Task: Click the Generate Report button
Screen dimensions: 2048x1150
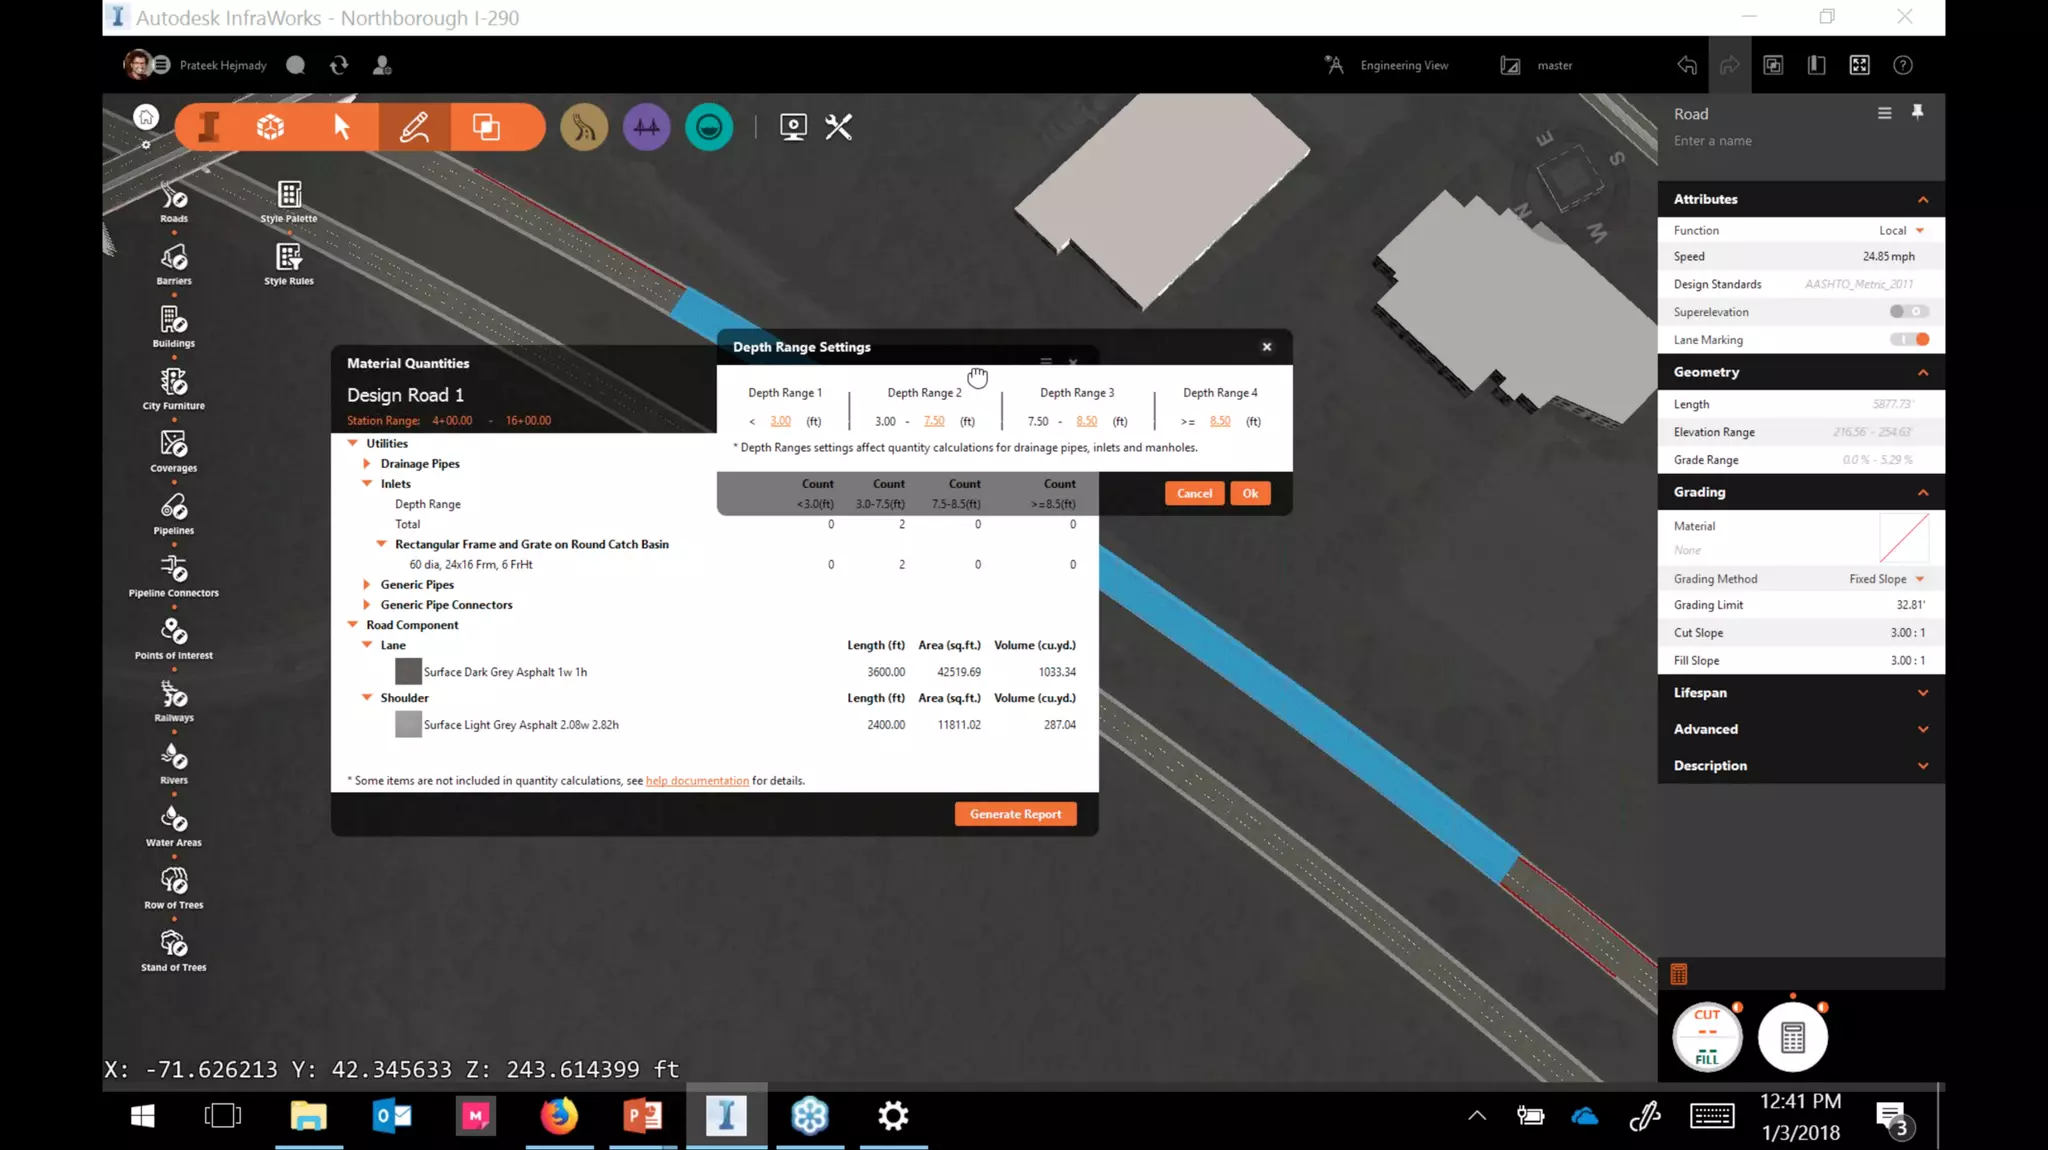Action: tap(1015, 814)
